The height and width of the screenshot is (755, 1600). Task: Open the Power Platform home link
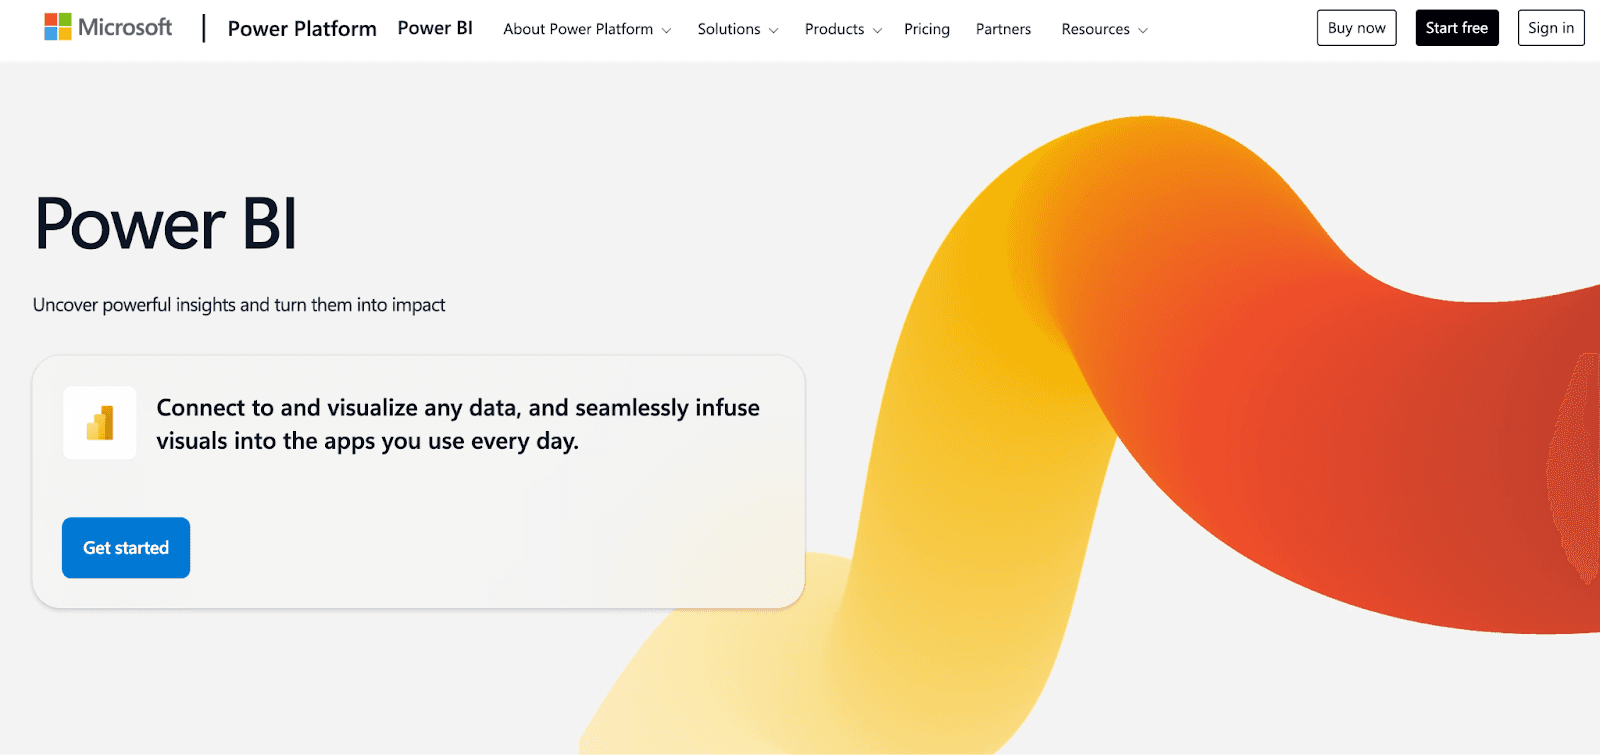[302, 29]
